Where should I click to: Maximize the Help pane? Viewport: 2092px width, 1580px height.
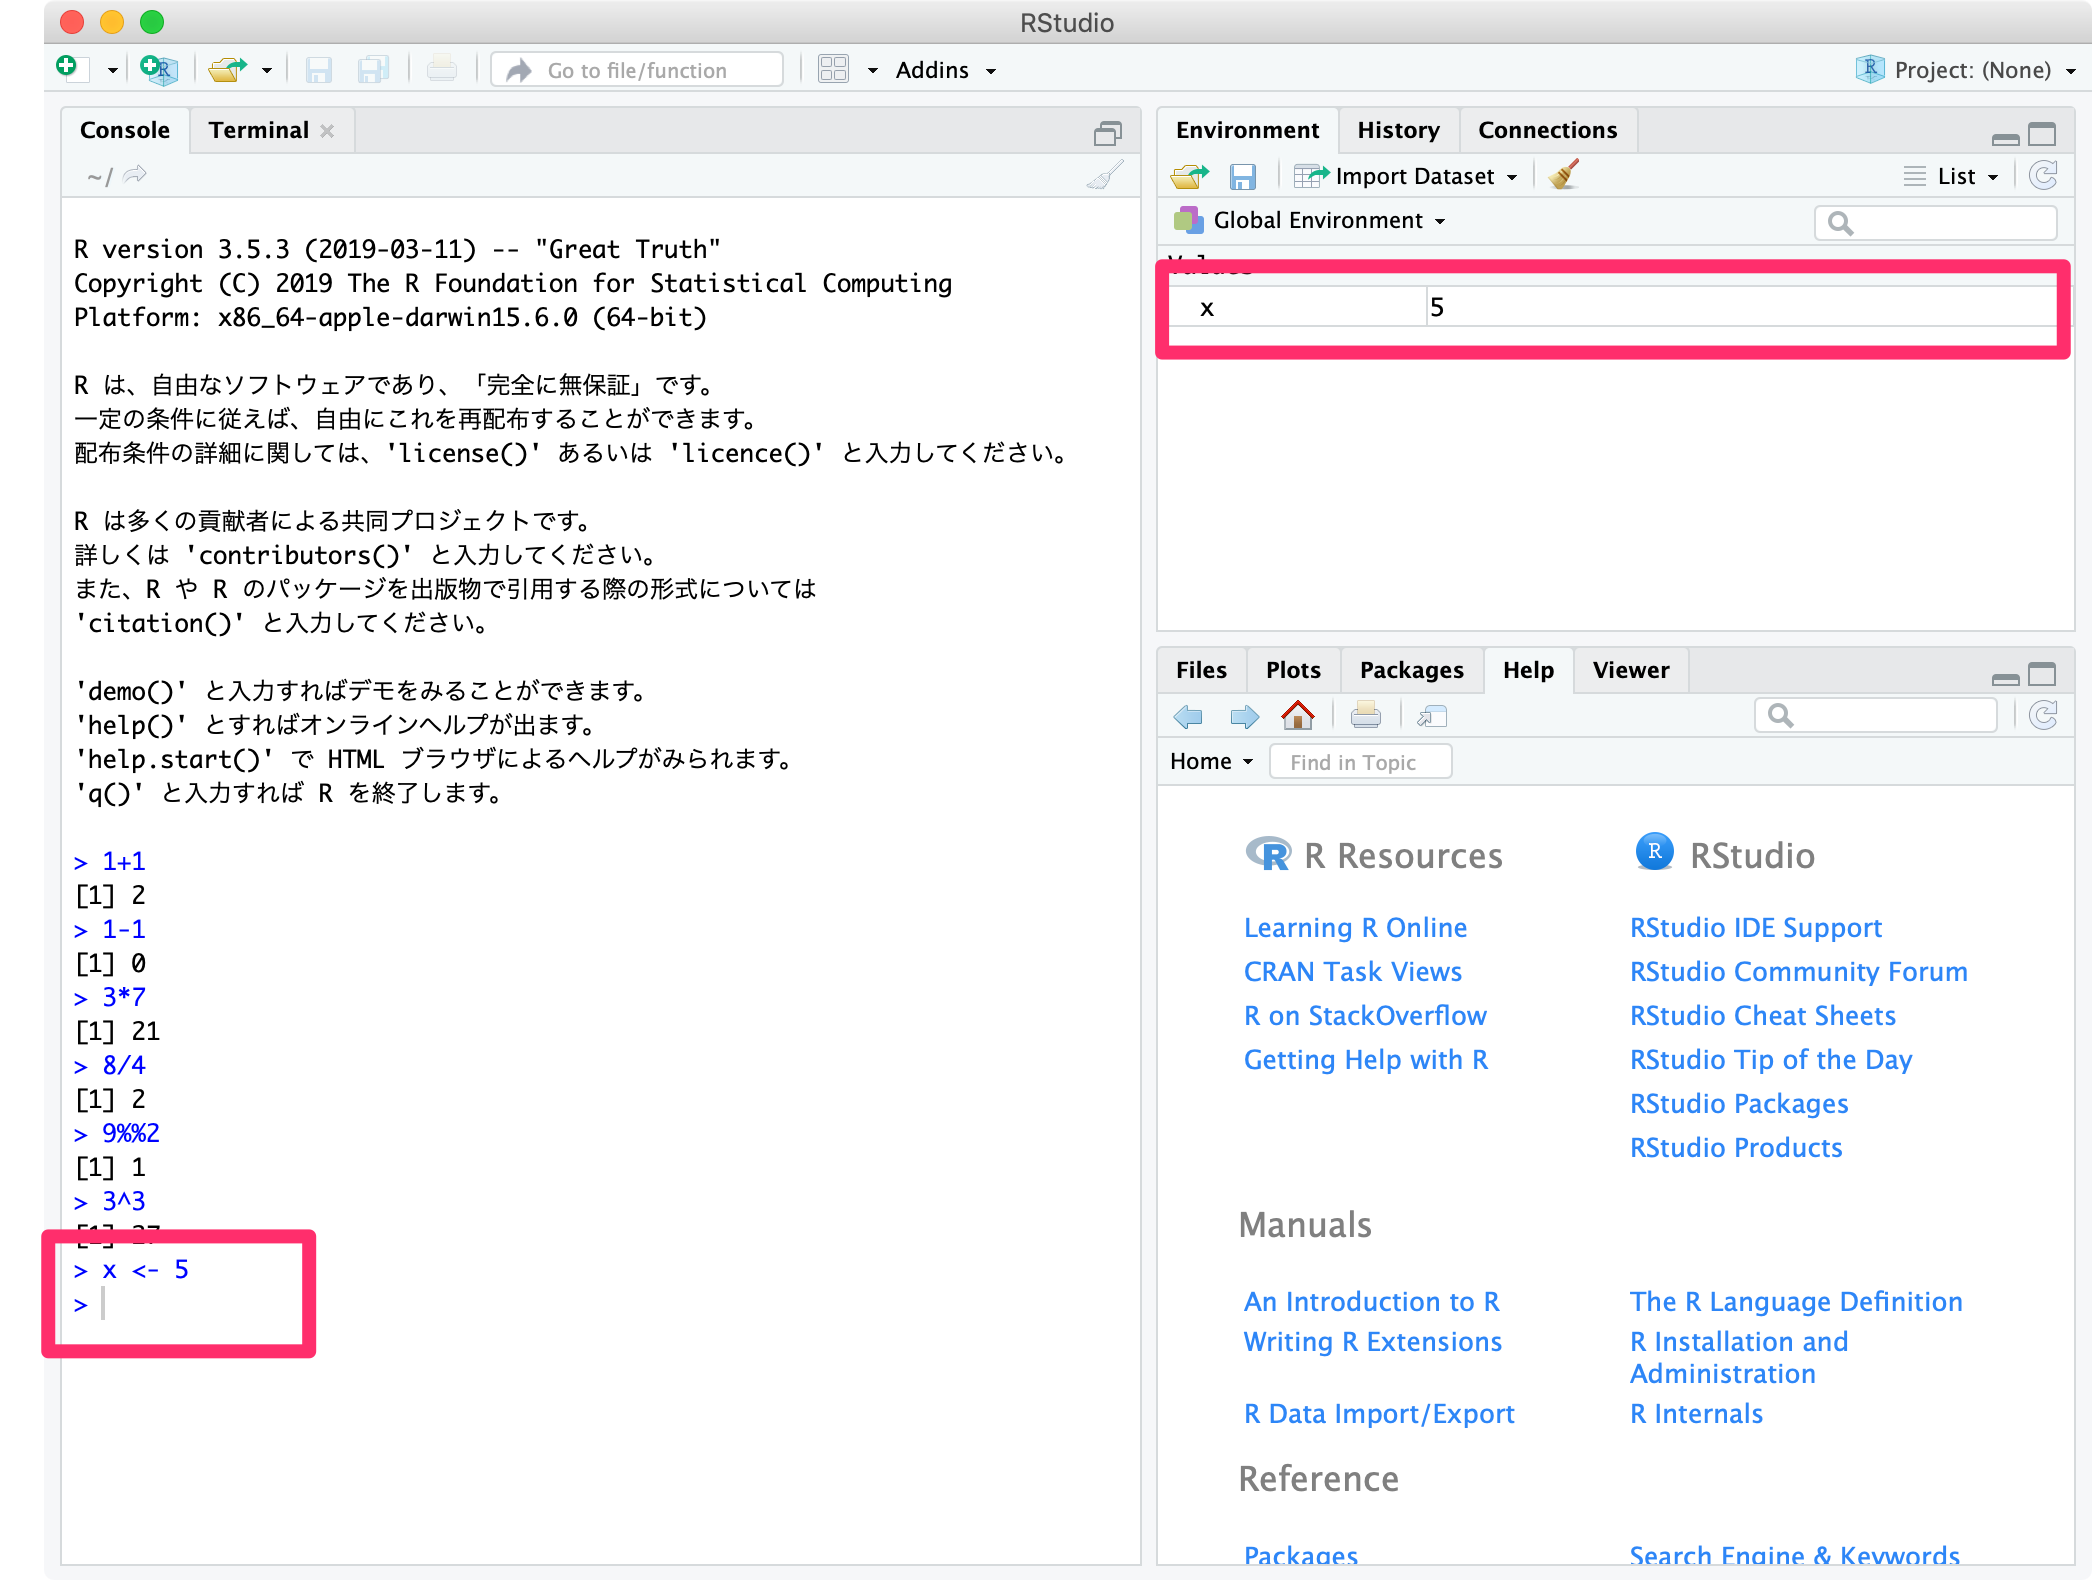coord(2042,674)
